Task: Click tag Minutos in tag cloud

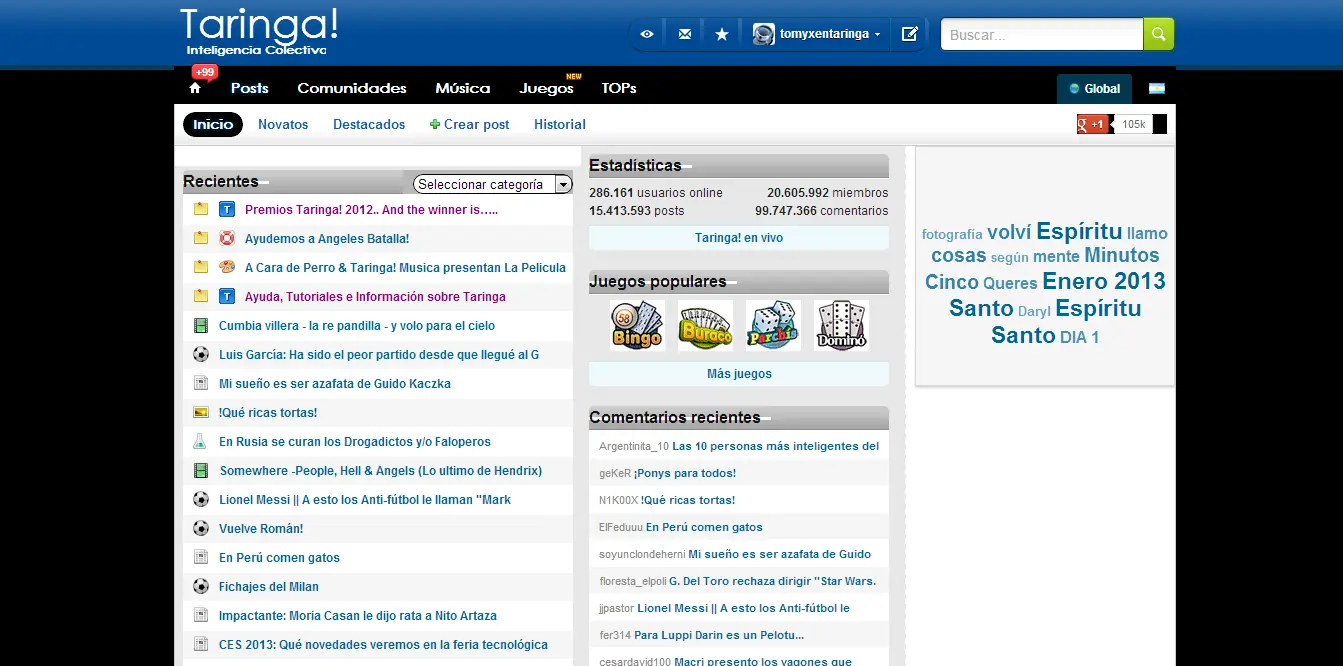Action: coord(1122,255)
